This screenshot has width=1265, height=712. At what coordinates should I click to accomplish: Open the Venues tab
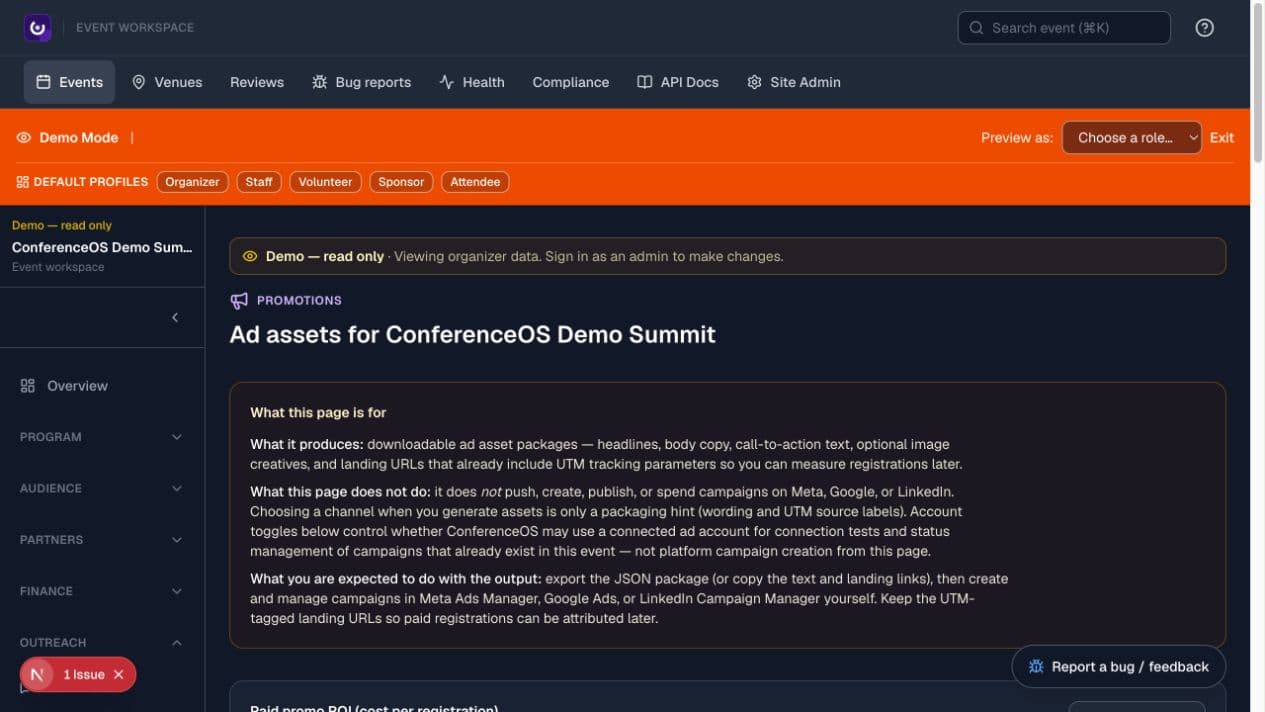(167, 82)
